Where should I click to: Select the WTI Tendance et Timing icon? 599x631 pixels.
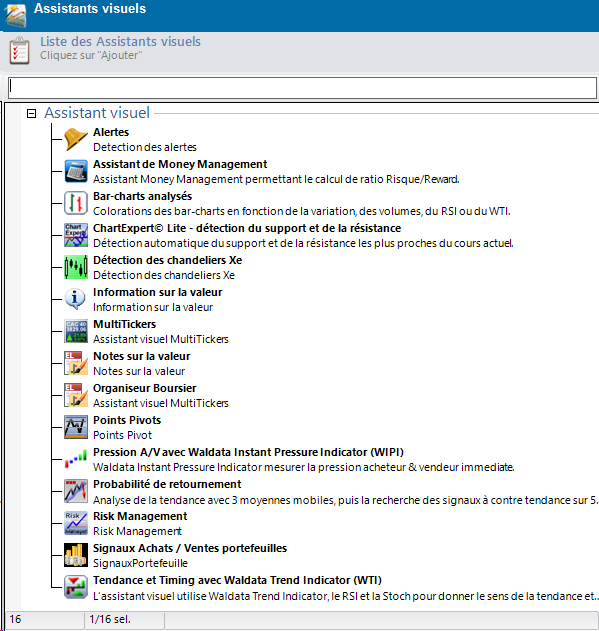[76, 587]
